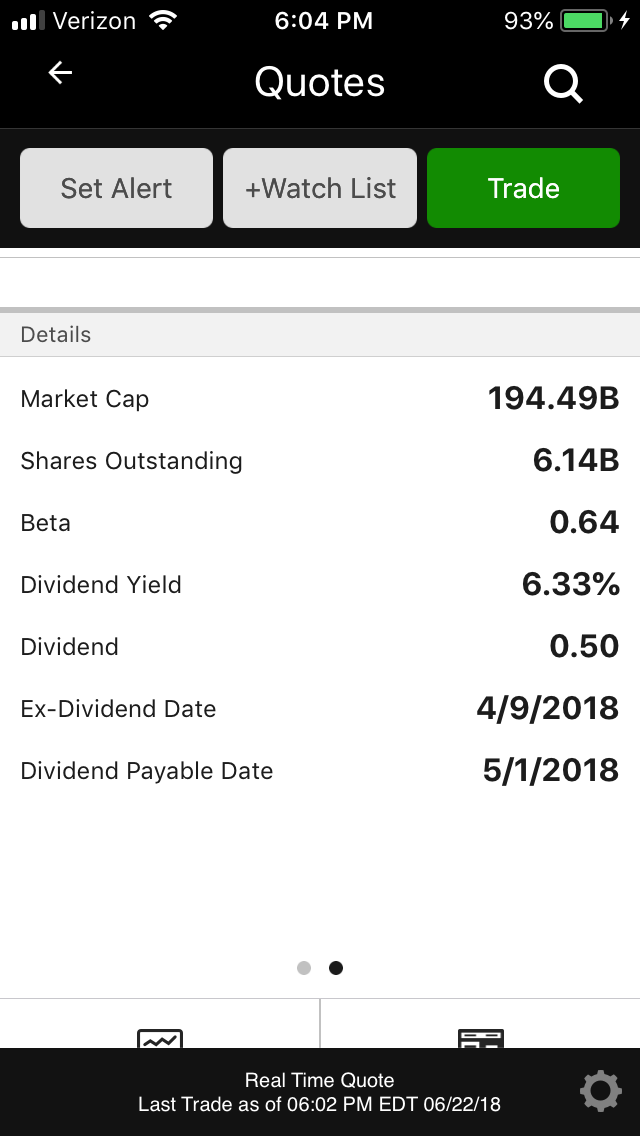640x1136 pixels.
Task: Tap the Quotes title in header
Action: tap(320, 82)
